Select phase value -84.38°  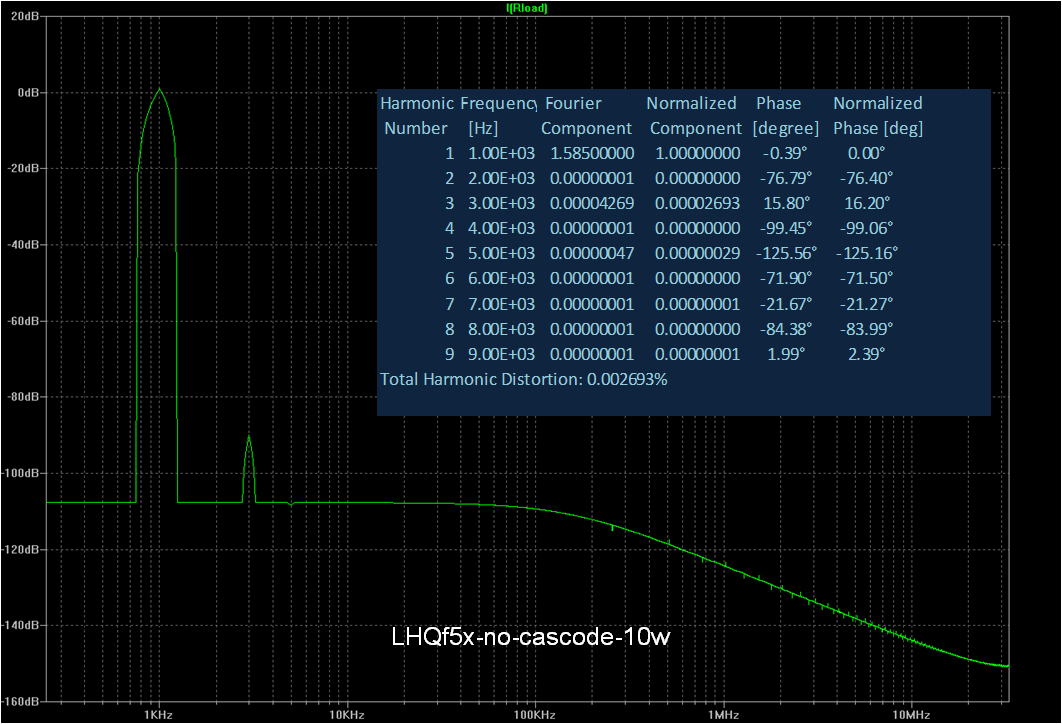point(786,330)
